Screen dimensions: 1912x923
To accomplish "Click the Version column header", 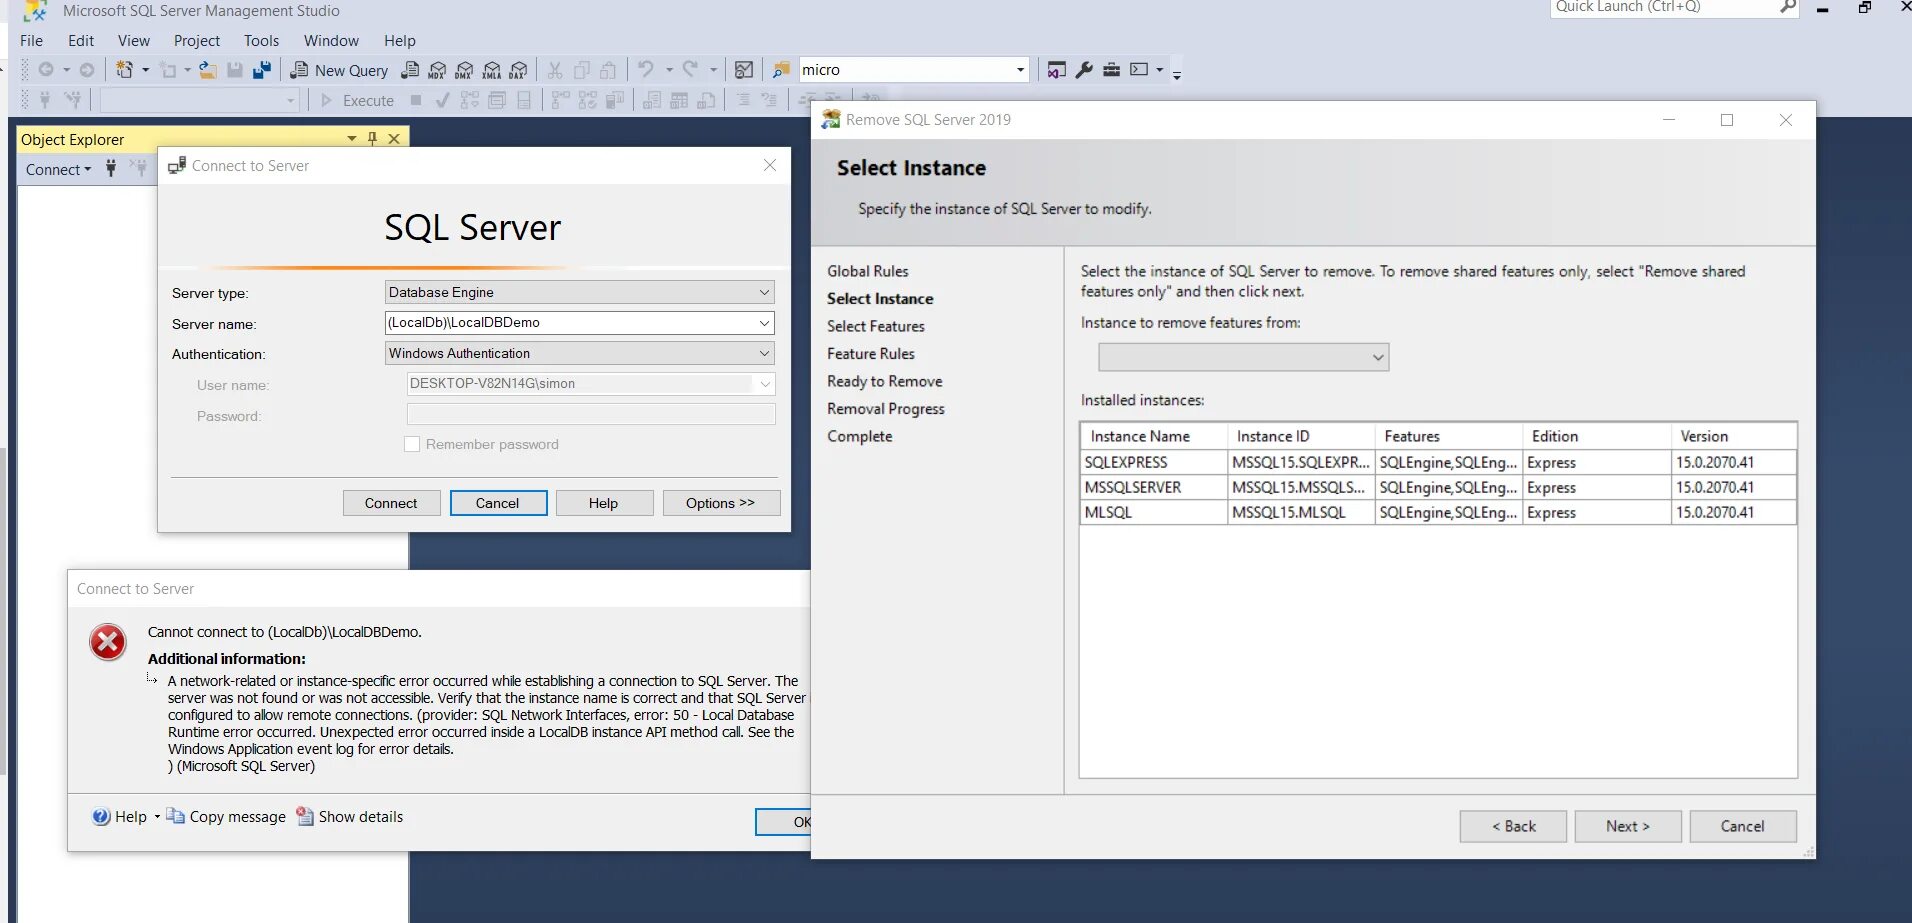I will tap(1734, 436).
